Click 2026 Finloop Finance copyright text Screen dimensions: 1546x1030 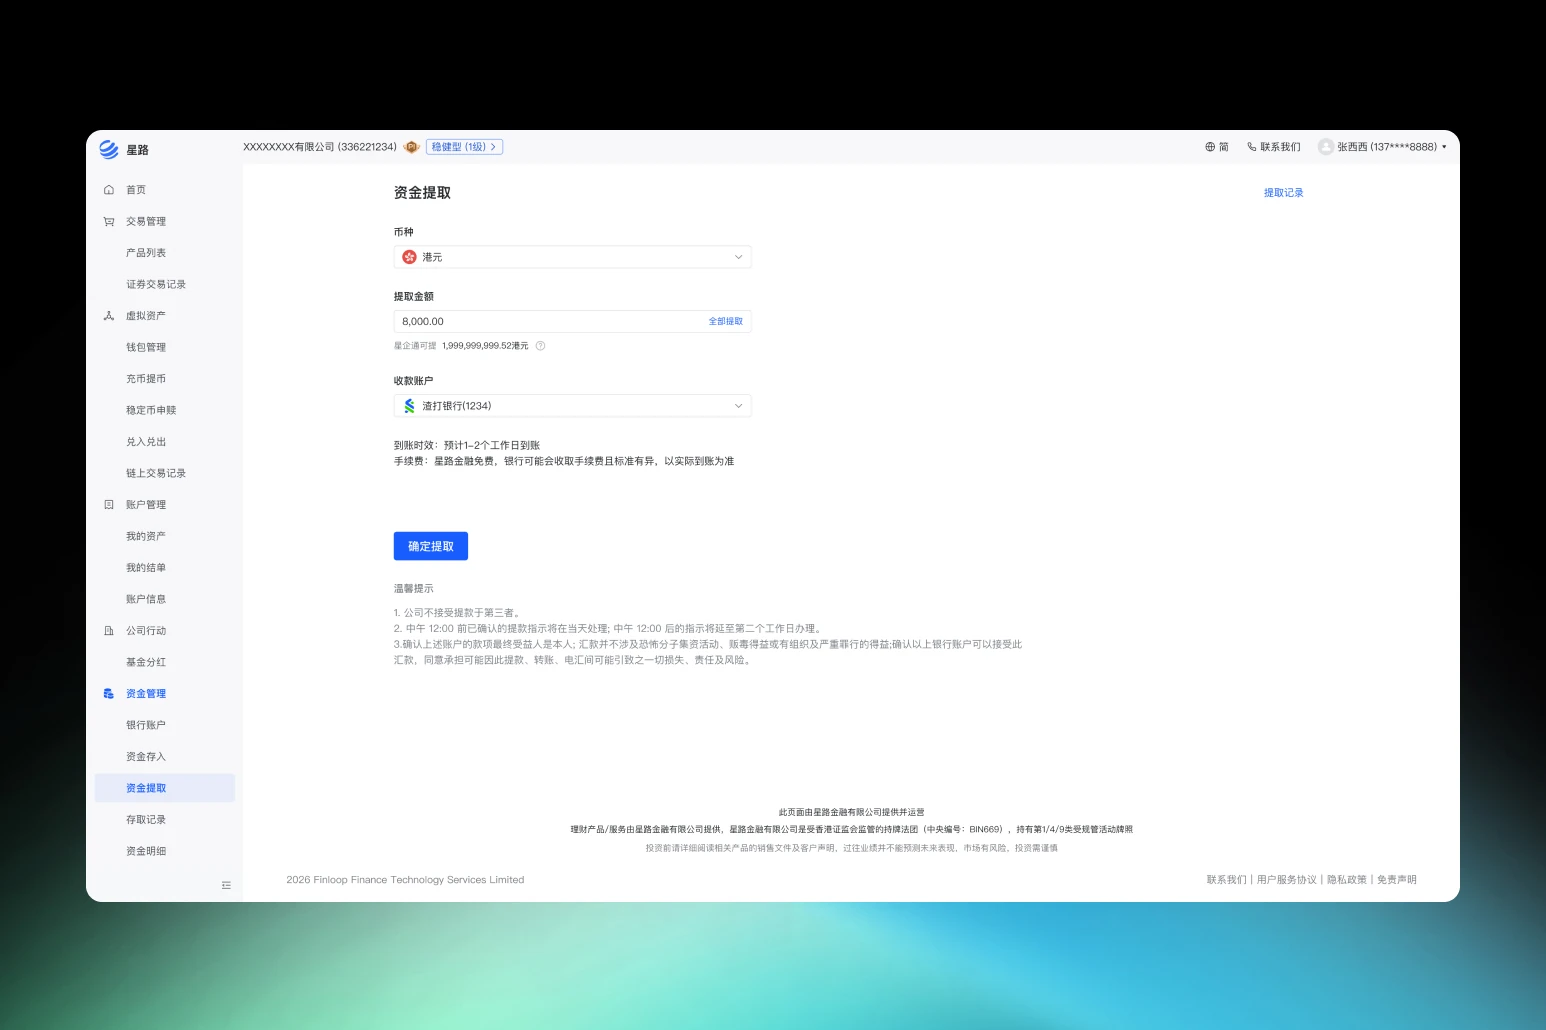(405, 880)
